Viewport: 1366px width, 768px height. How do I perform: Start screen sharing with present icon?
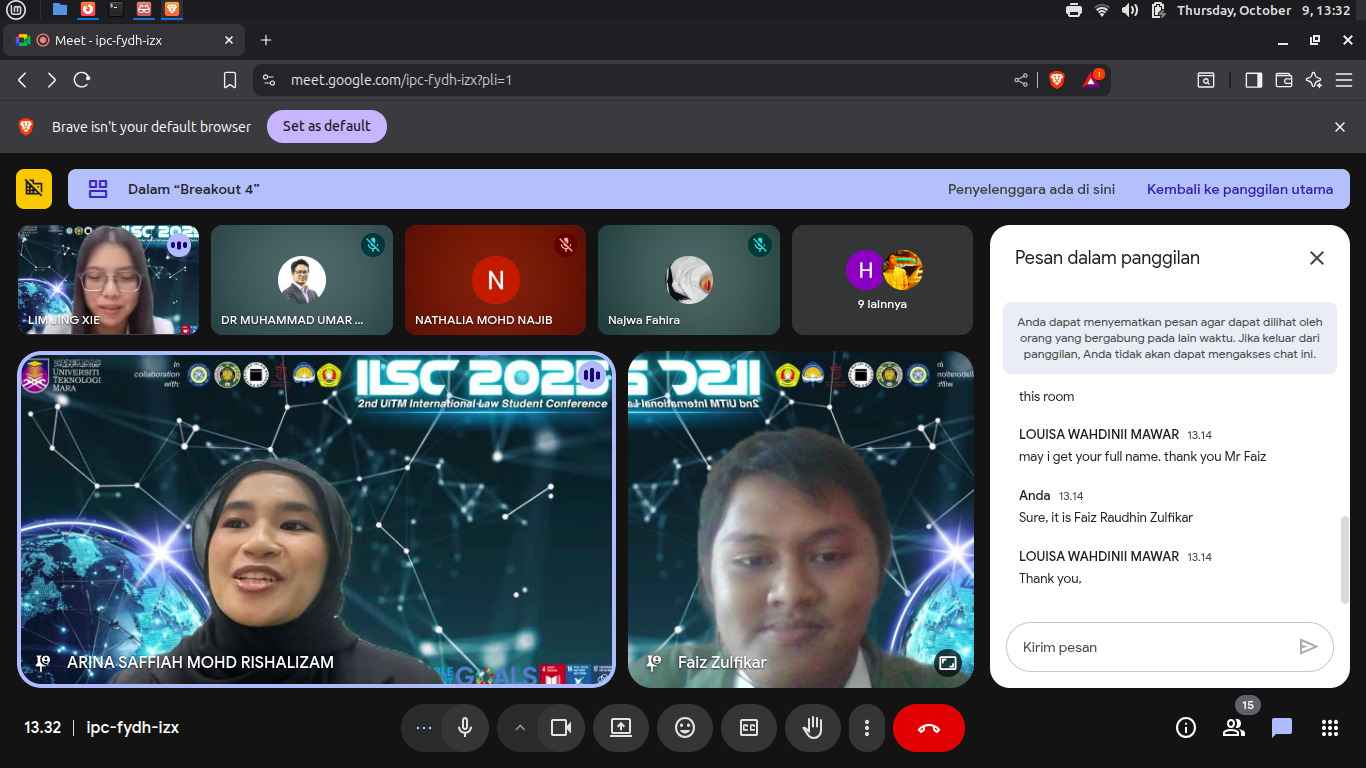coord(621,728)
